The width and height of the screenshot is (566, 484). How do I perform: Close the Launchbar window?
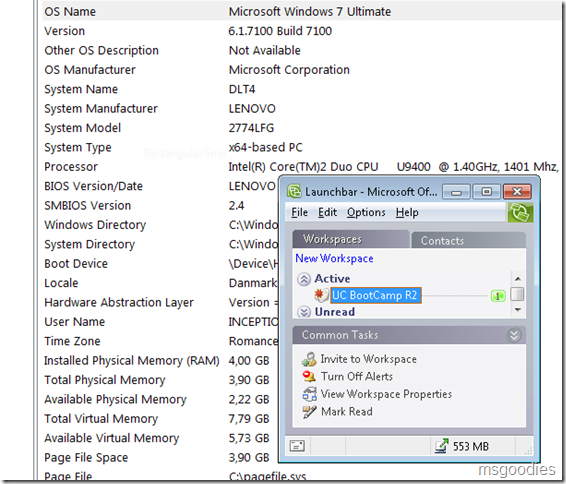pyautogui.click(x=517, y=192)
